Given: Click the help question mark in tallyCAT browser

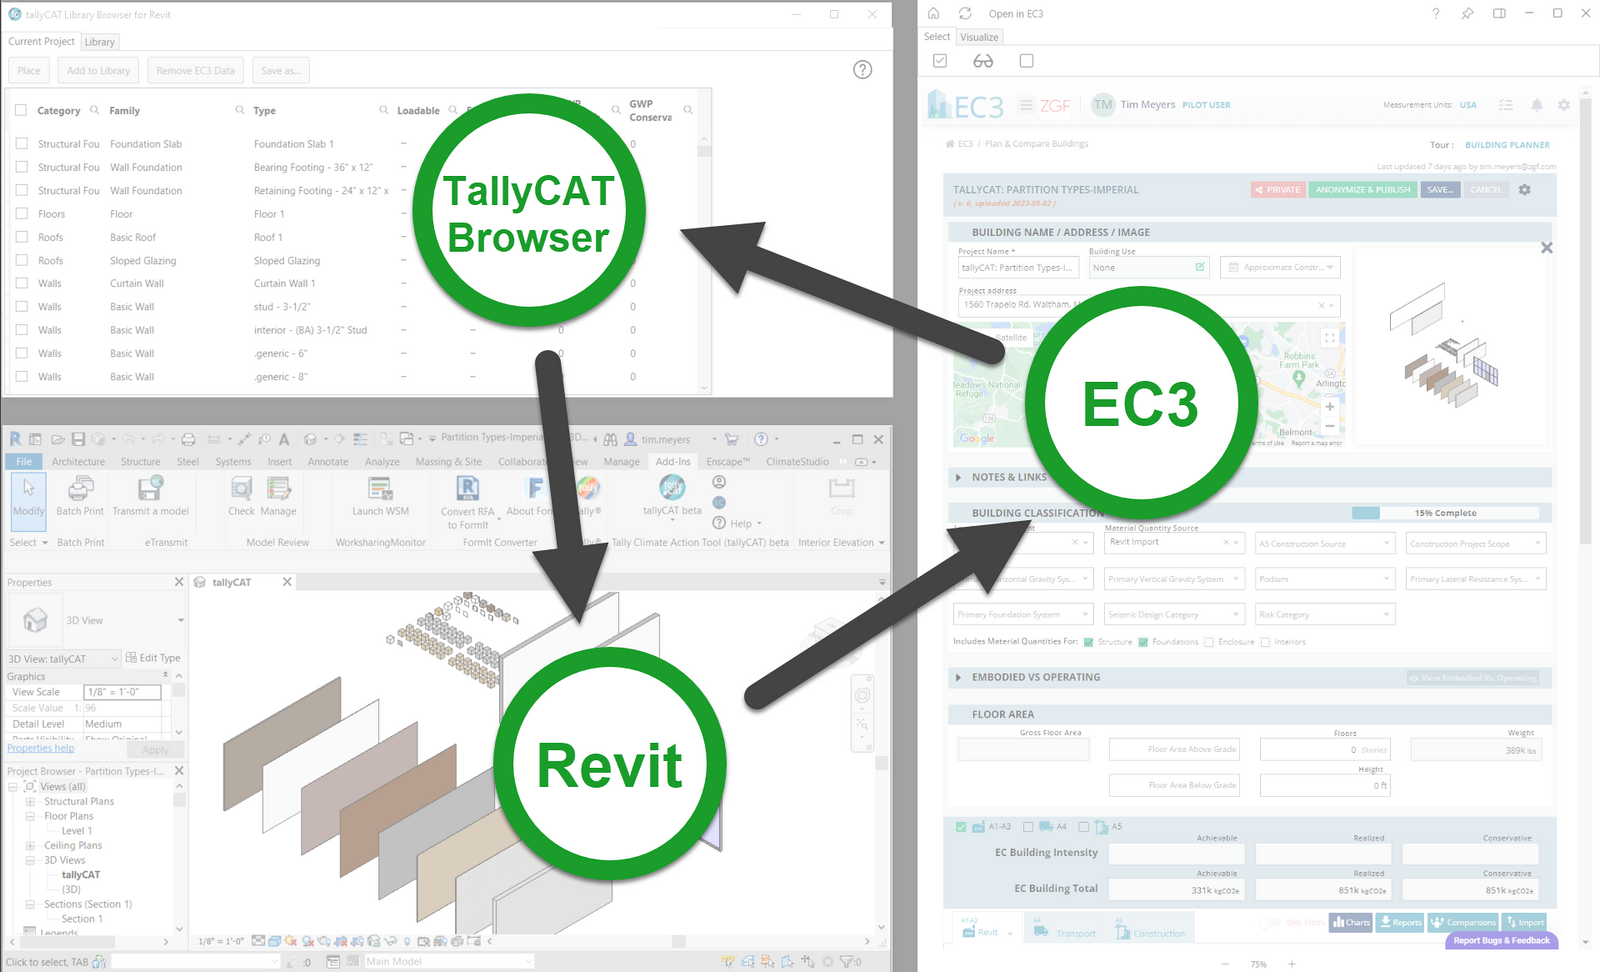Looking at the screenshot, I should click(x=862, y=70).
